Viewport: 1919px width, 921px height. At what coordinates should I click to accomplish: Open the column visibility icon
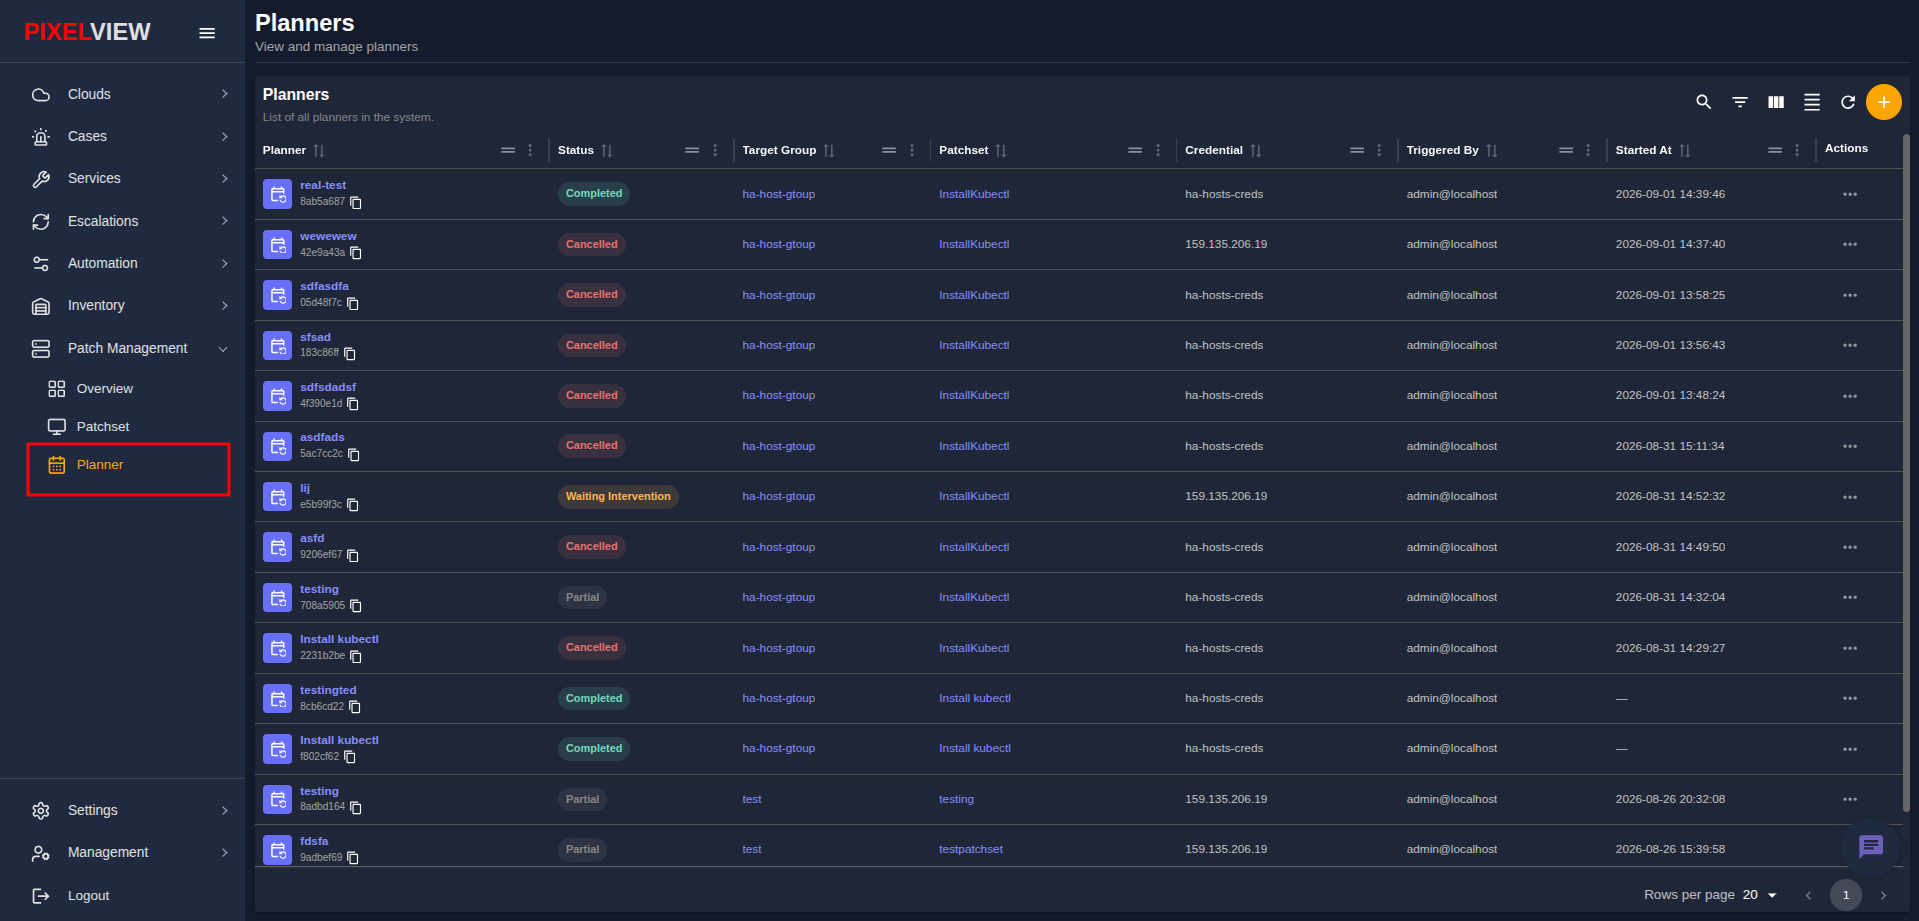[1776, 102]
